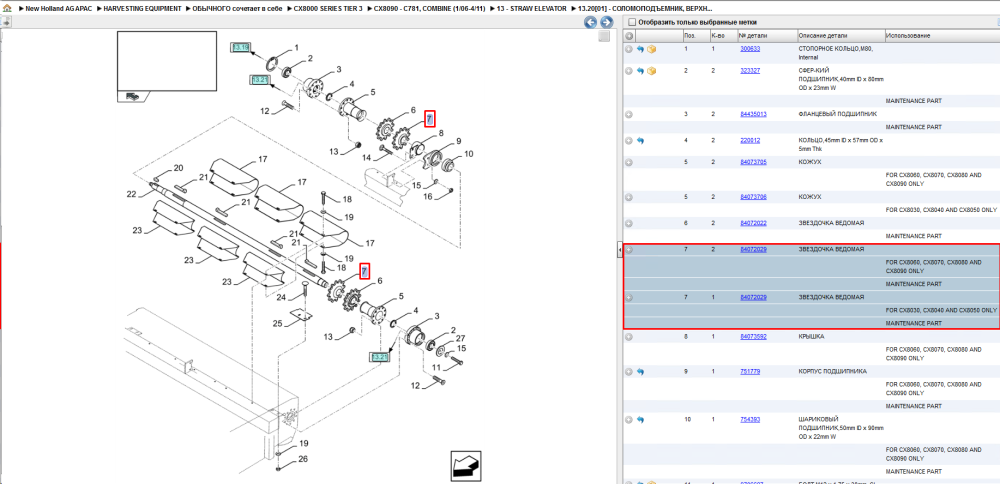Collapse parts list using the splitter arrow
This screenshot has height=484, width=1000.
click(x=619, y=251)
